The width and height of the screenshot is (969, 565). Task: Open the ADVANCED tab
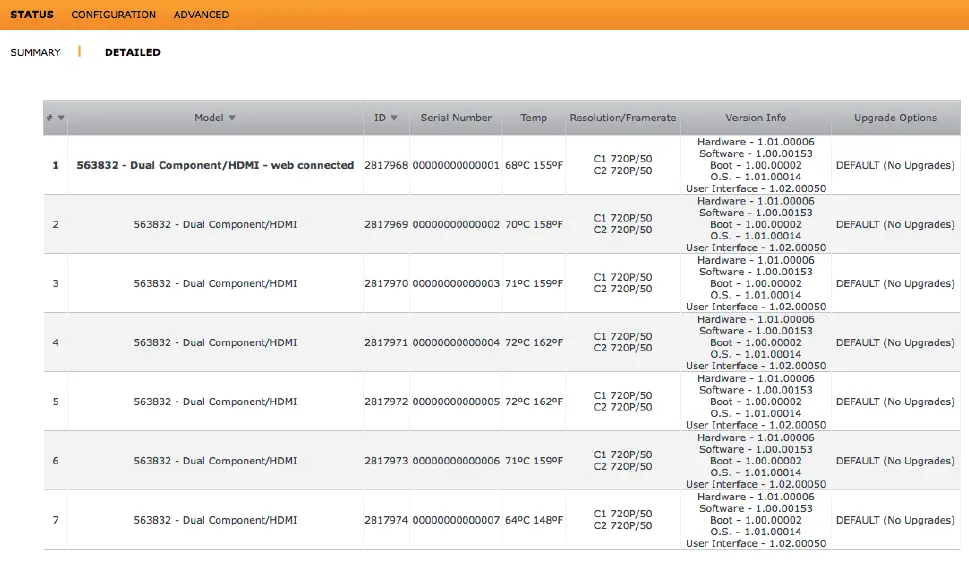[201, 14]
